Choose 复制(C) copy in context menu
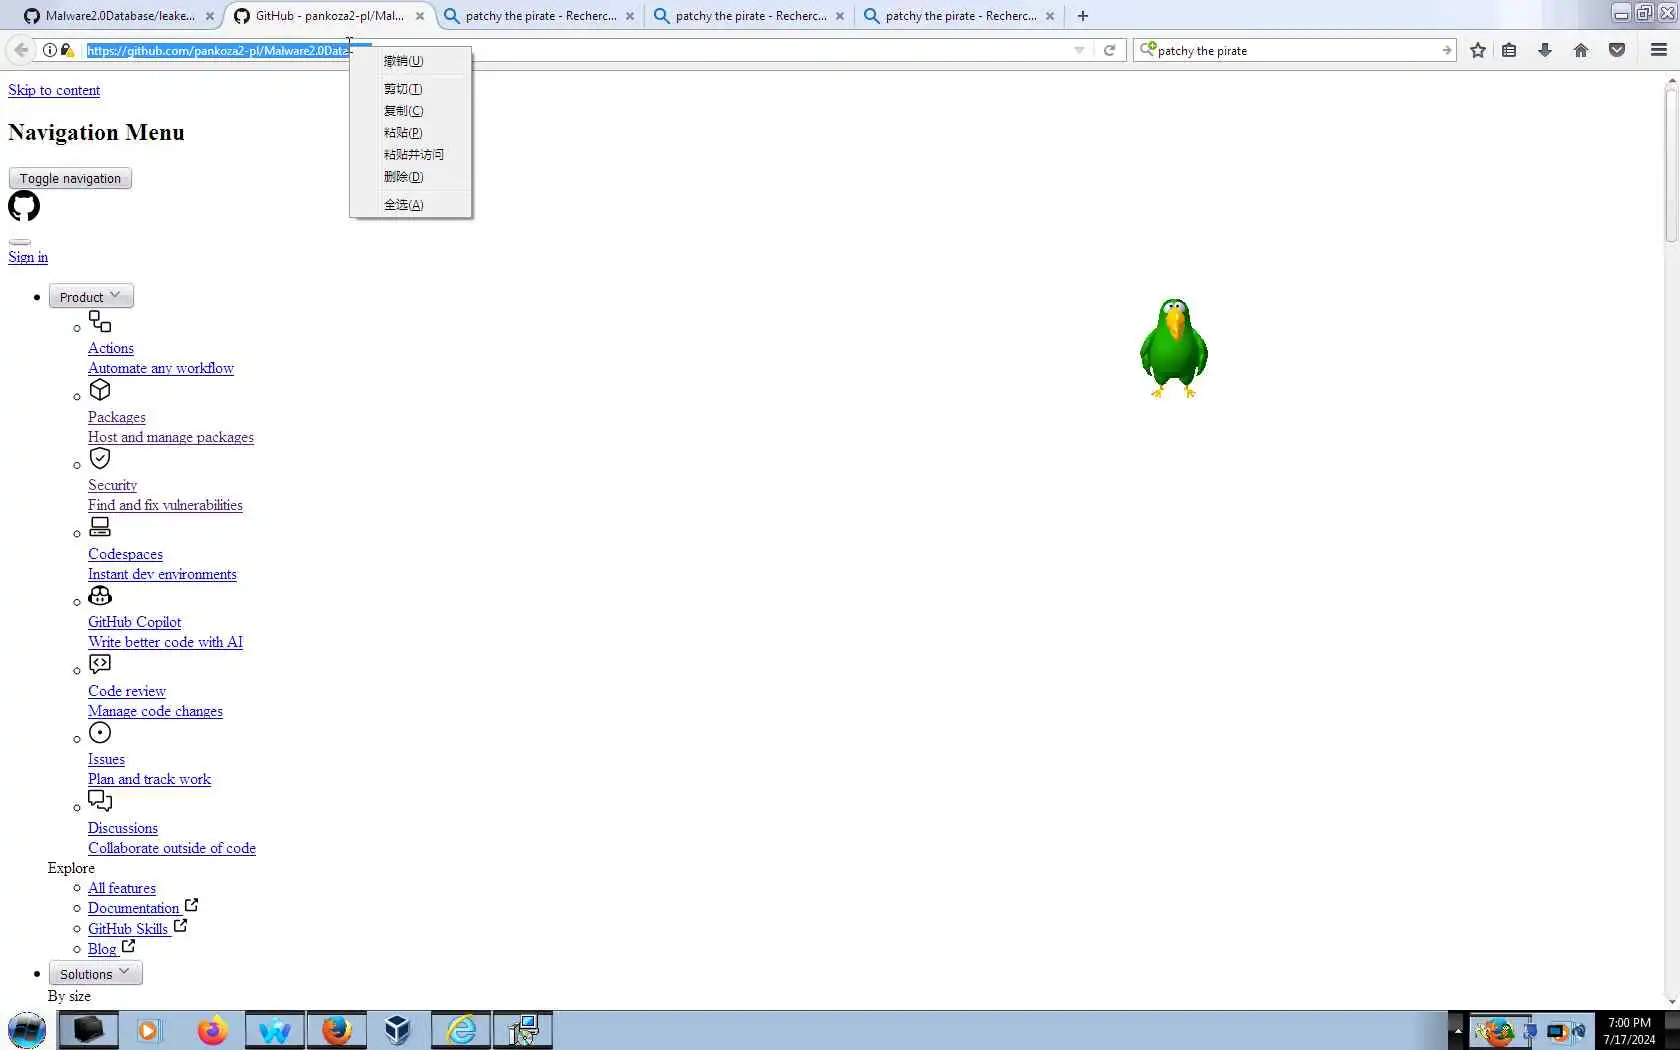Viewport: 1680px width, 1050px height. pos(410,111)
